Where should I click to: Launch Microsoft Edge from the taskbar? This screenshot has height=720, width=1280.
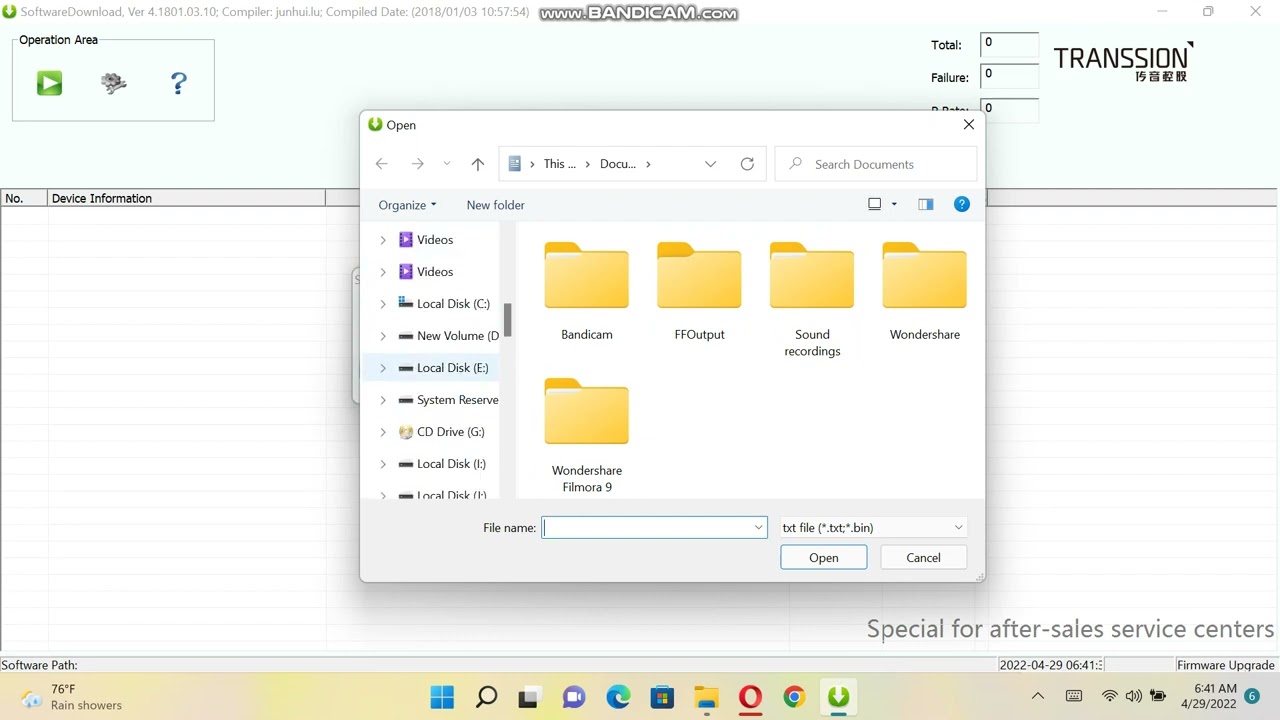(618, 697)
